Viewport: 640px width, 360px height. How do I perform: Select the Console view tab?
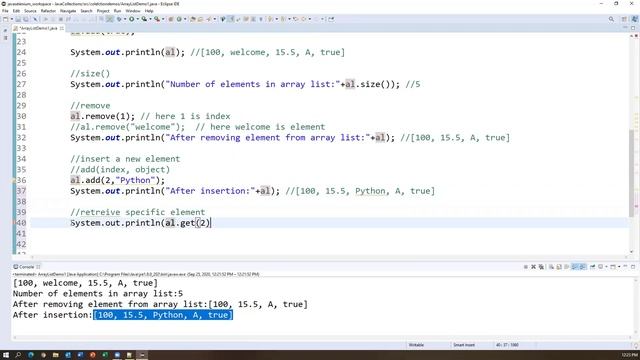[26, 267]
